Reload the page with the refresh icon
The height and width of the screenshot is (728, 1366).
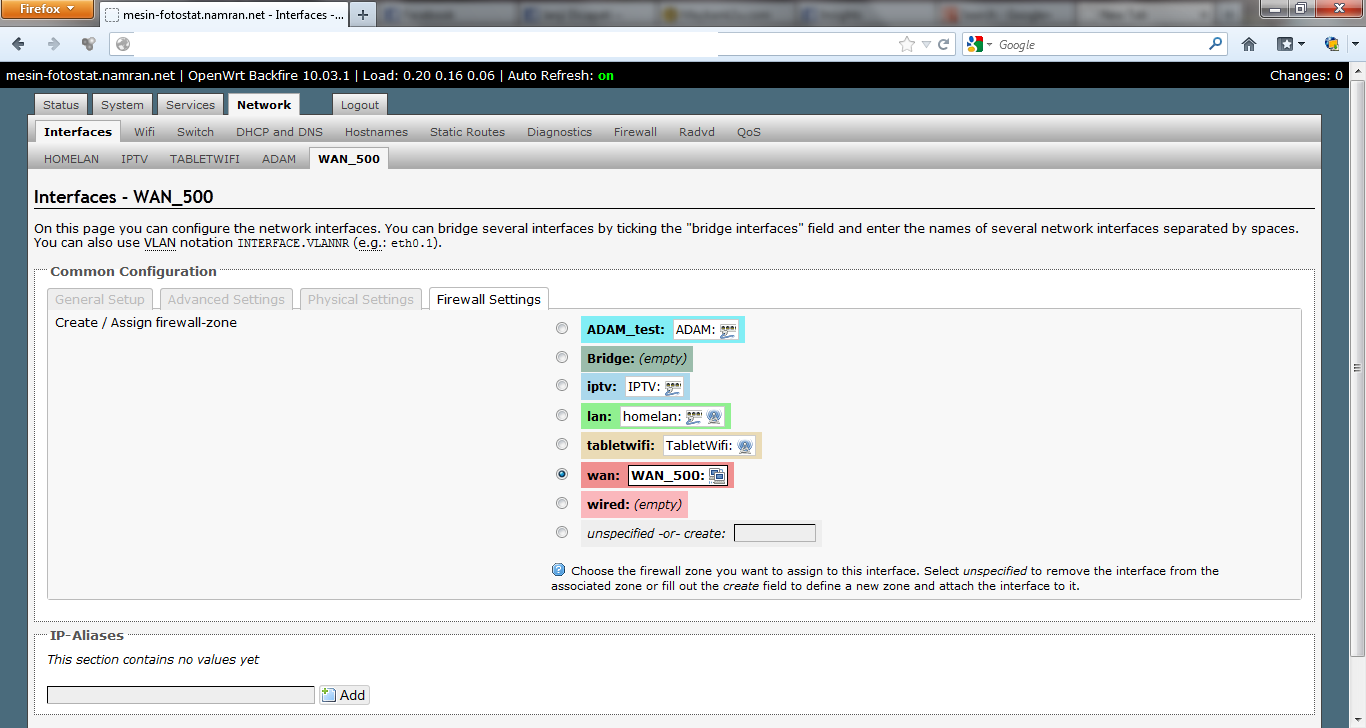tap(943, 44)
